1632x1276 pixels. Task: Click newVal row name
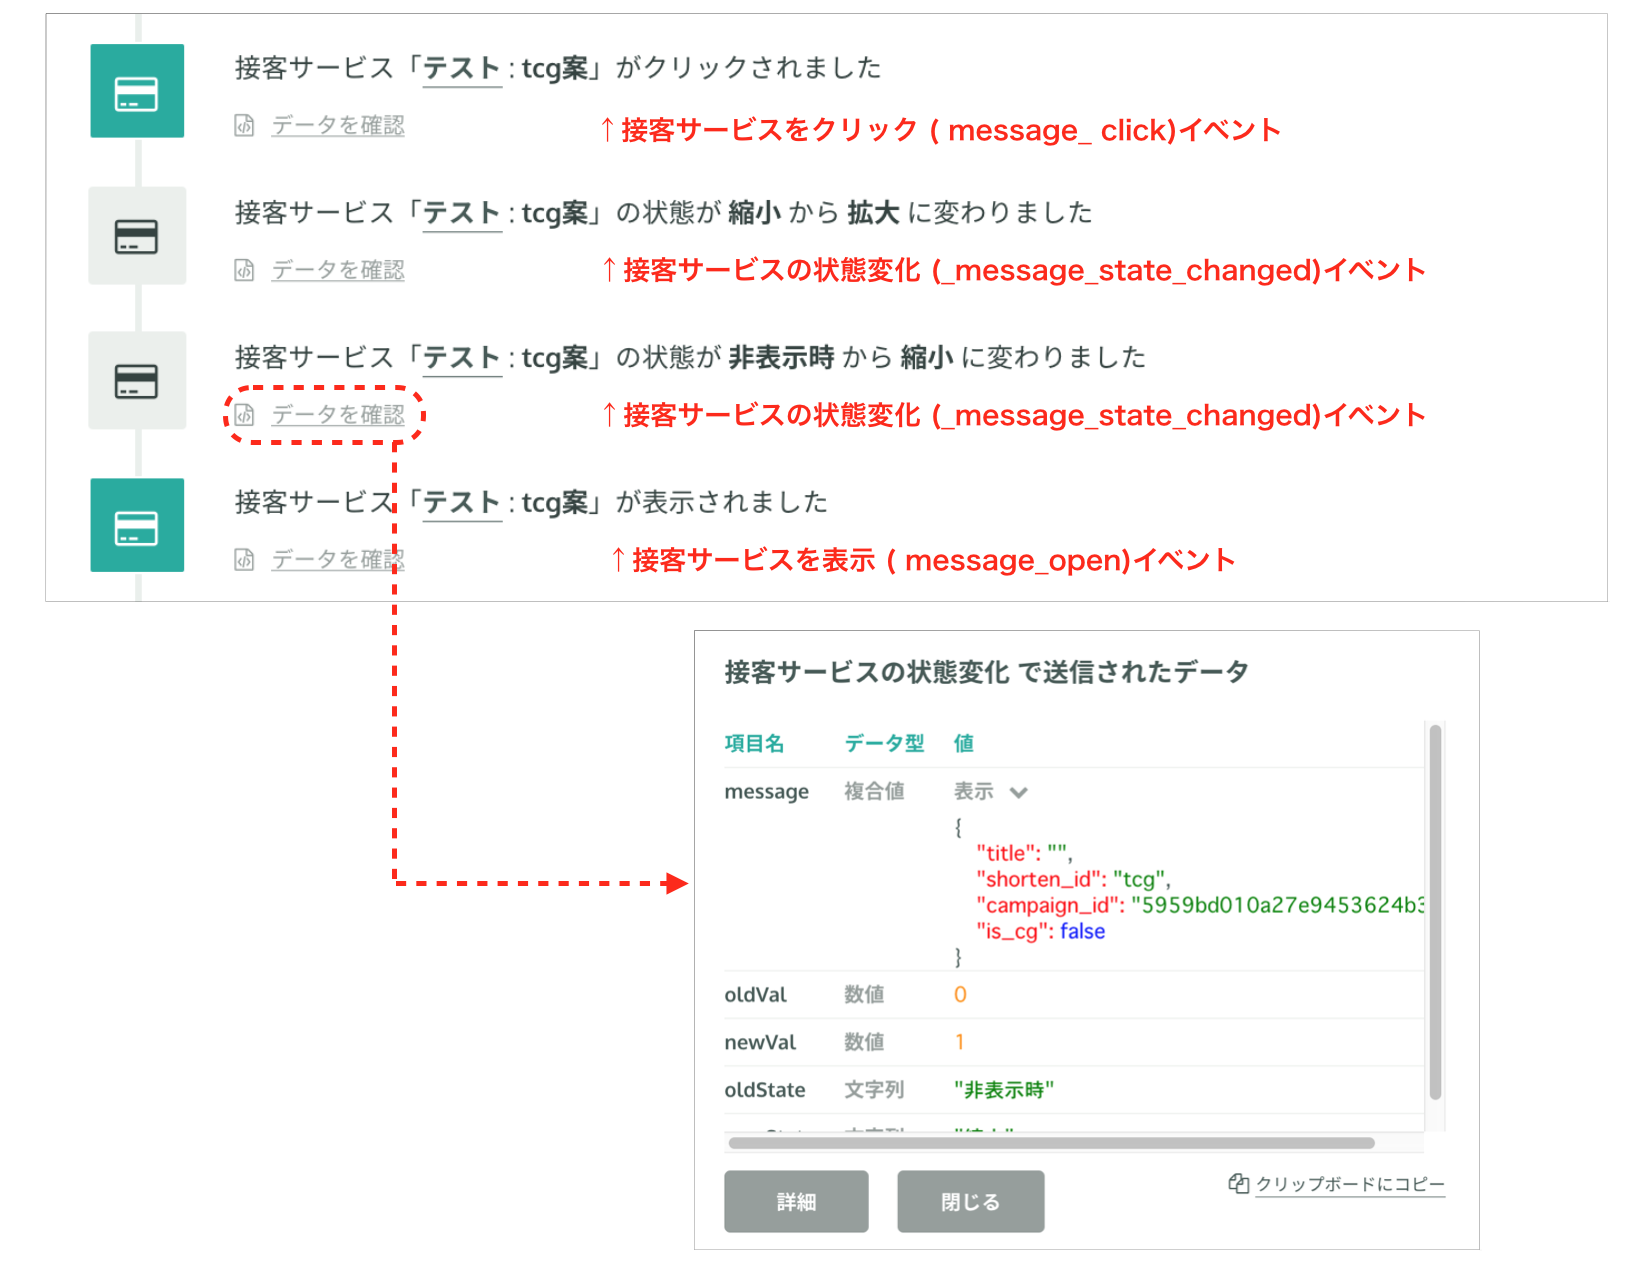(x=760, y=1042)
